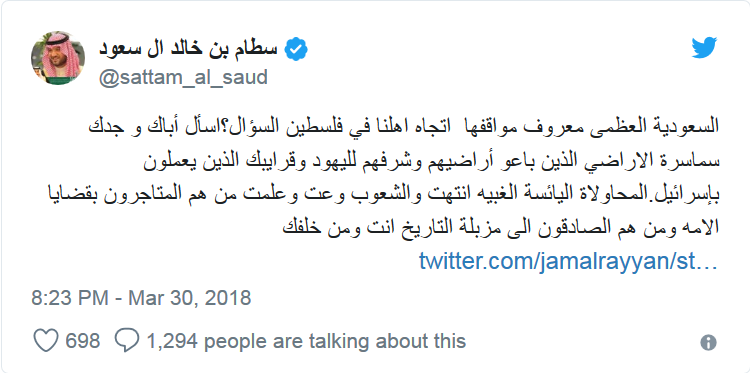Open the author's profile picture
Viewport: 750px width, 373px height.
click(x=58, y=58)
